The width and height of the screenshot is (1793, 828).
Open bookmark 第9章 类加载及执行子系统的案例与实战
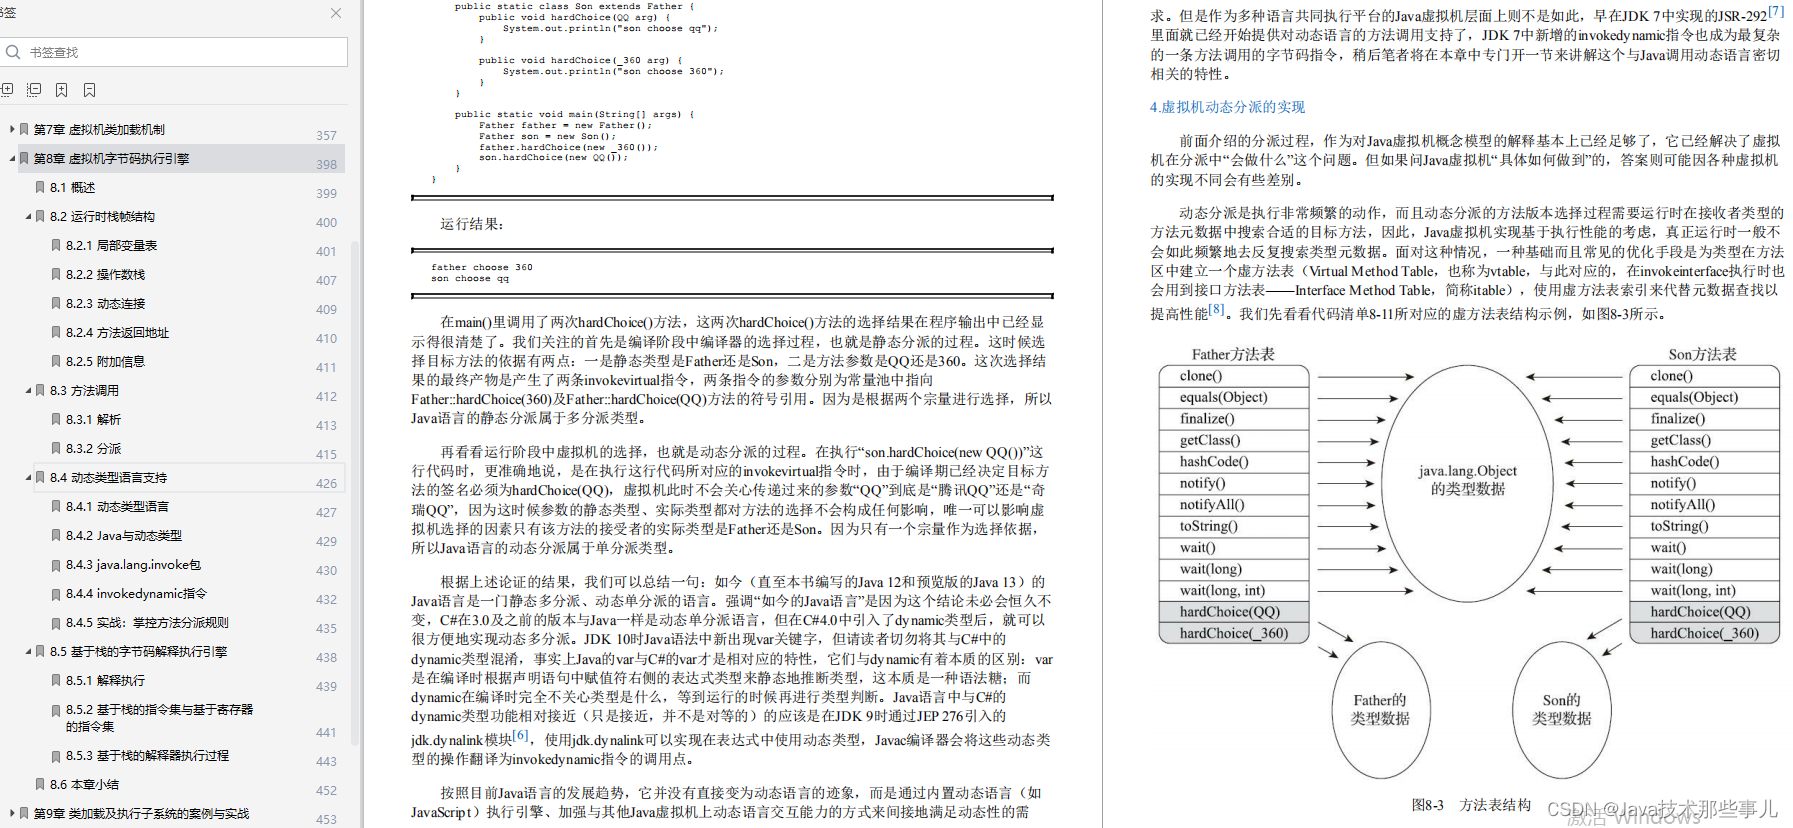[141, 813]
